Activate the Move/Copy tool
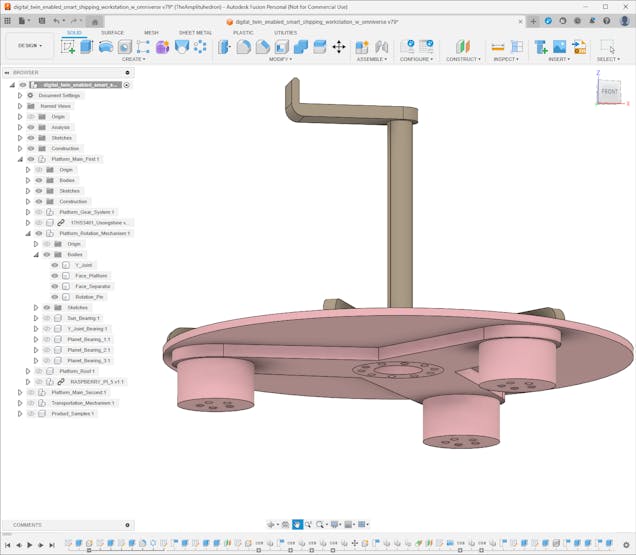Screen dimensions: 636x555 point(338,47)
